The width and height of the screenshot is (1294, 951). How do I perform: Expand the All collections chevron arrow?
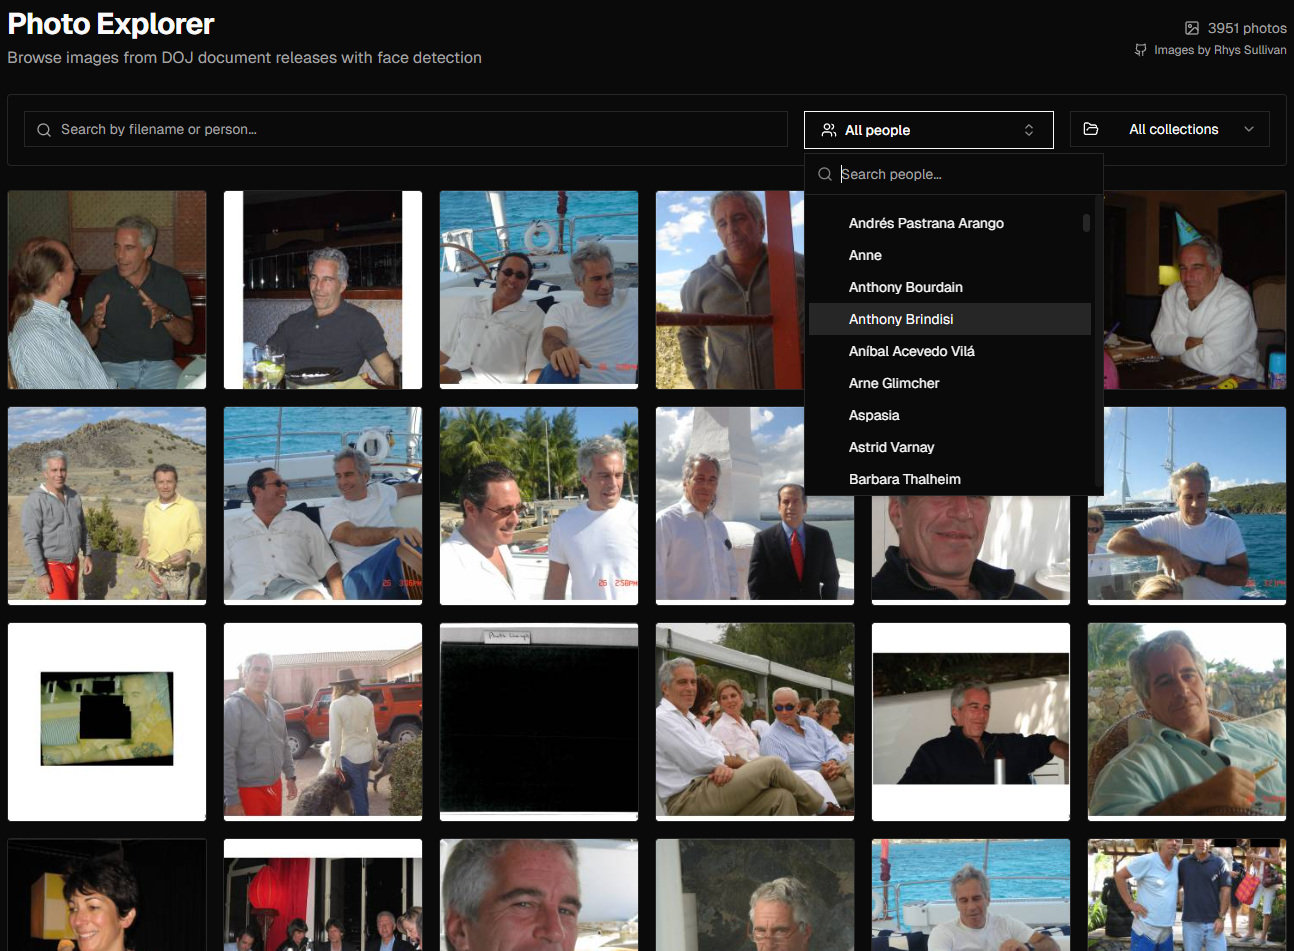click(x=1249, y=129)
